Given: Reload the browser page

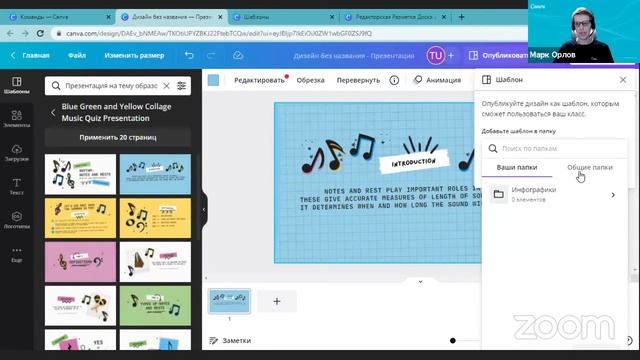Looking at the screenshot, I should [x=40, y=33].
